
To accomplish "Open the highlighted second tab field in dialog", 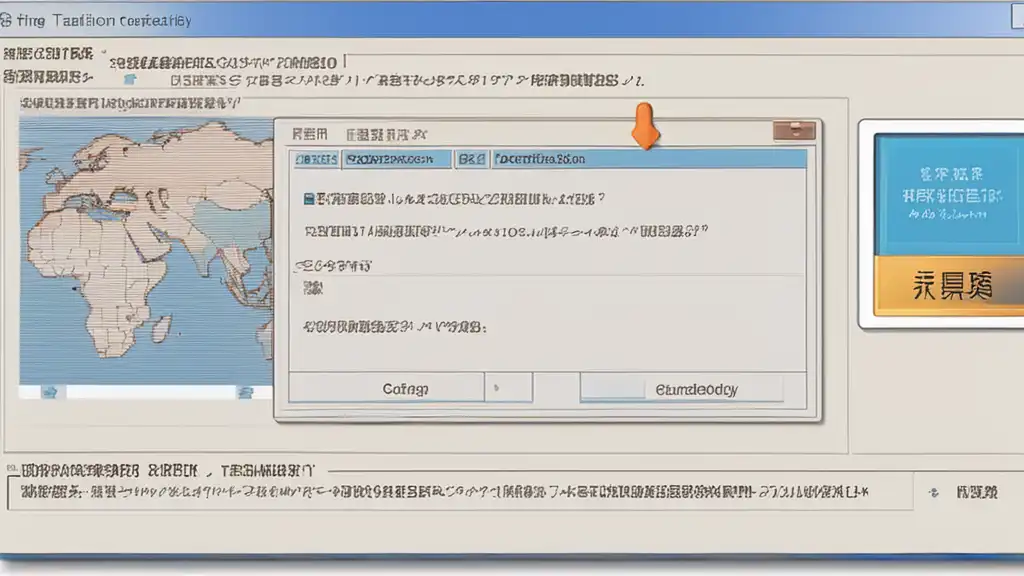I will [397, 159].
